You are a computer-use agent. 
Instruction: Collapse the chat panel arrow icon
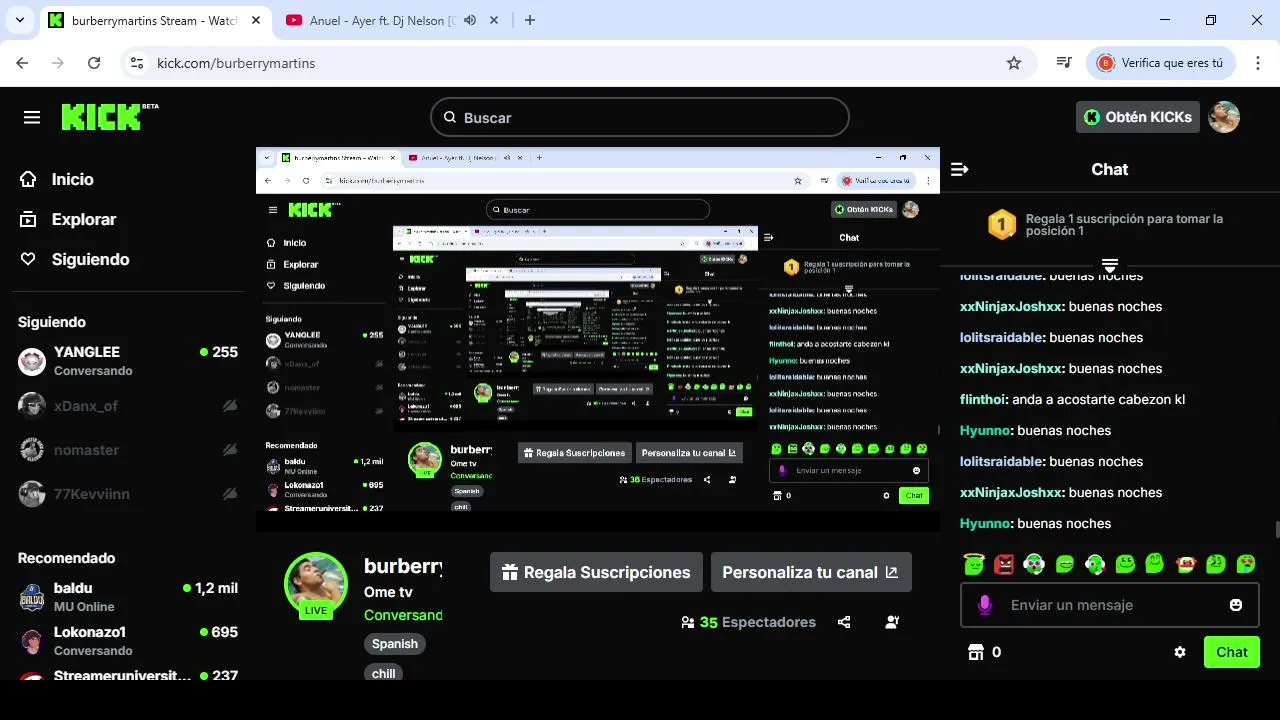click(x=960, y=170)
